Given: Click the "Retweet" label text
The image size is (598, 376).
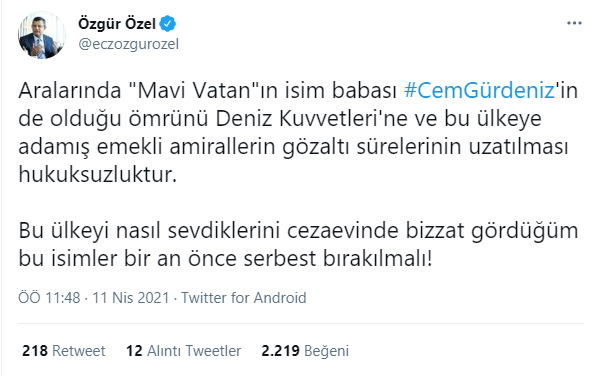Looking at the screenshot, I should tap(79, 351).
